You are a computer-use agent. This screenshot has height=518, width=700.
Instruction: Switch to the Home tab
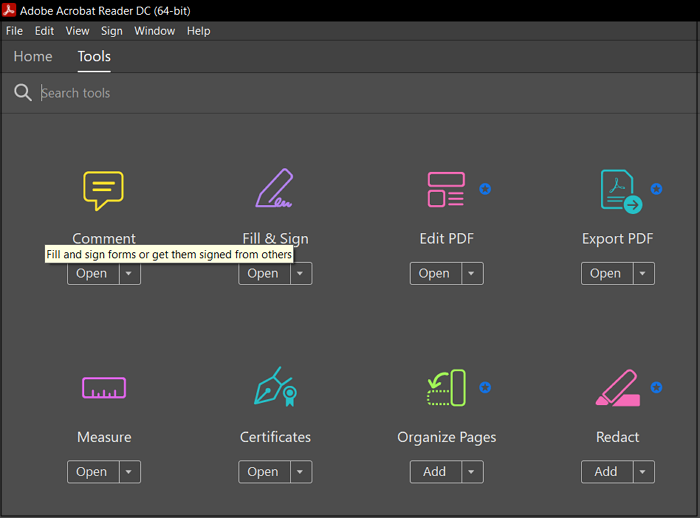(33, 56)
